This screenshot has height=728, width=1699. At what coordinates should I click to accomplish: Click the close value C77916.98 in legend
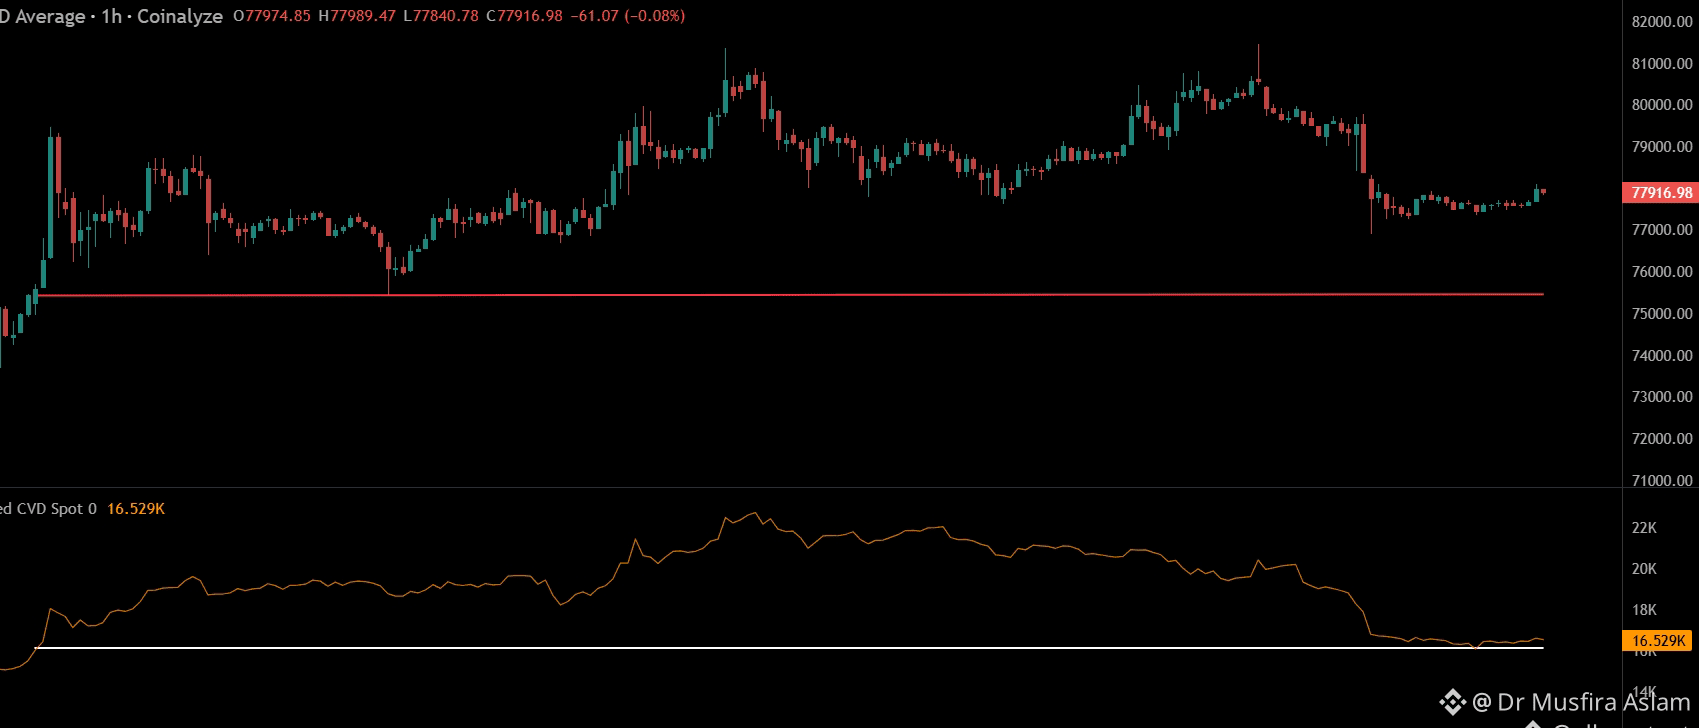coord(524,16)
